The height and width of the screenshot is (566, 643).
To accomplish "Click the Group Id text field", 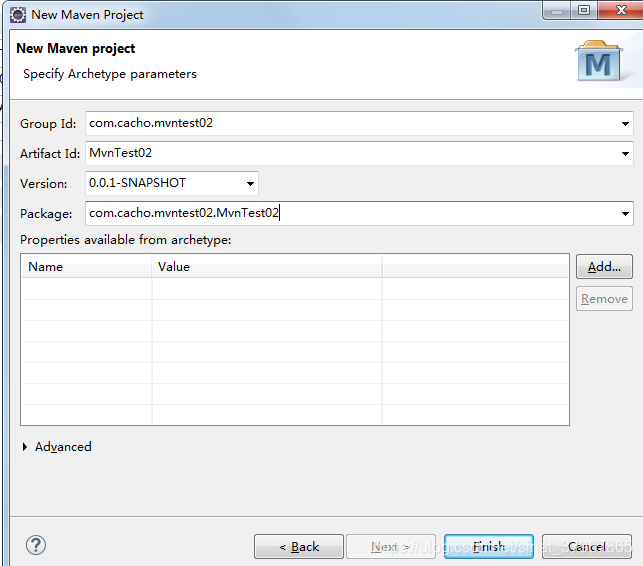I will pos(359,123).
